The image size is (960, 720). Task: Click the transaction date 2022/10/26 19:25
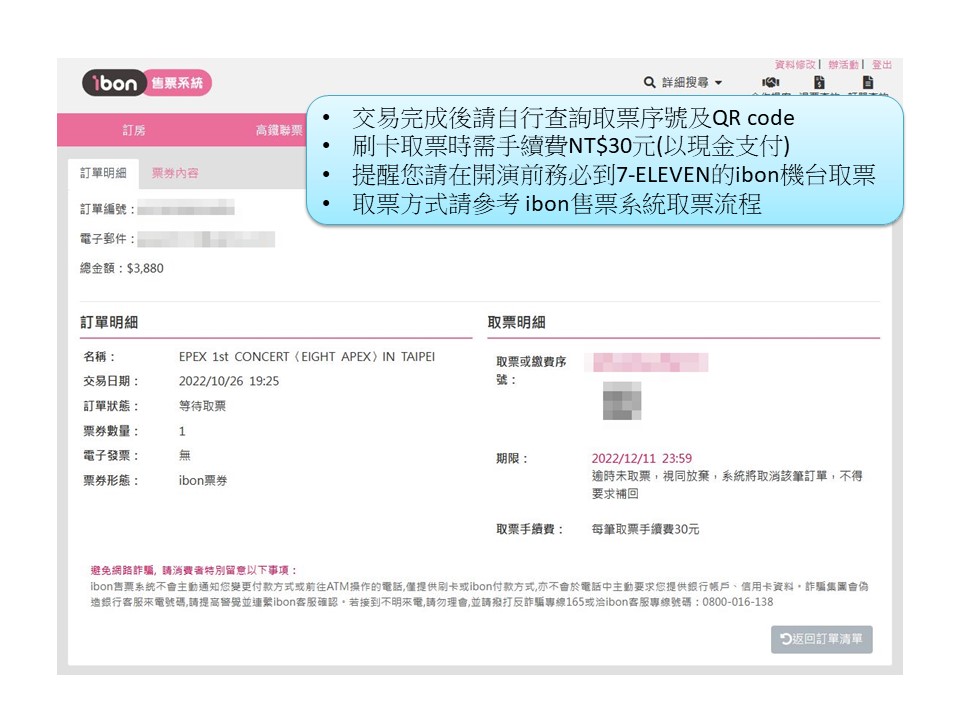click(229, 381)
